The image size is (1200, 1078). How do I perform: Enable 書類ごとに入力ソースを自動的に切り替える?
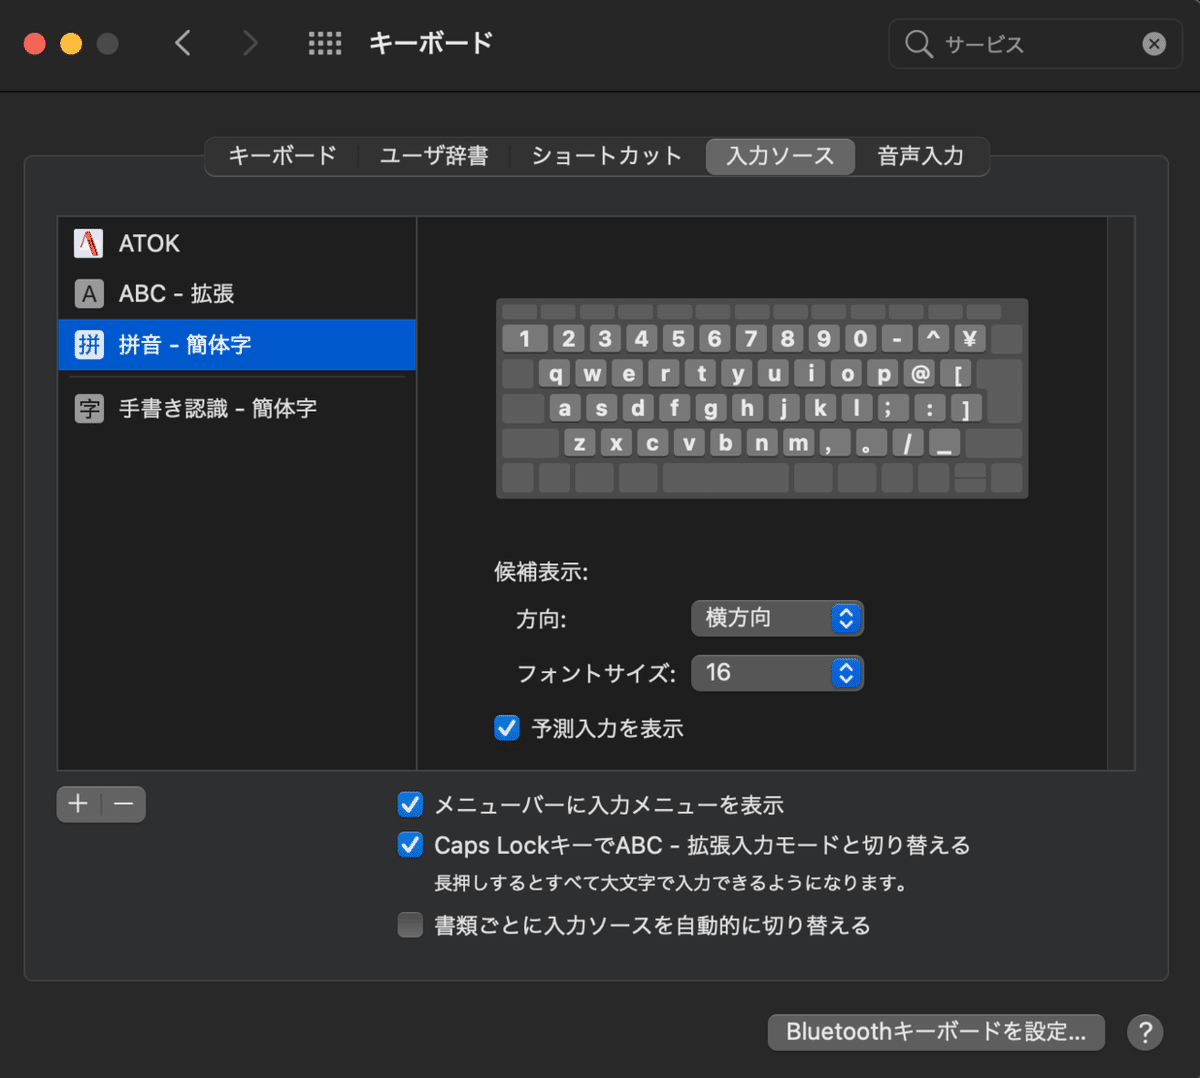tap(410, 925)
